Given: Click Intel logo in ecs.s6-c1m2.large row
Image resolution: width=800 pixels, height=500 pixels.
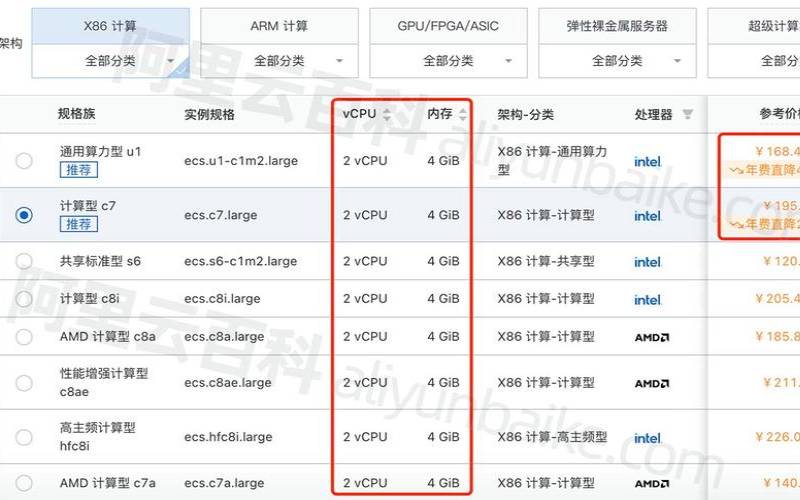Looking at the screenshot, I should pos(648,262).
